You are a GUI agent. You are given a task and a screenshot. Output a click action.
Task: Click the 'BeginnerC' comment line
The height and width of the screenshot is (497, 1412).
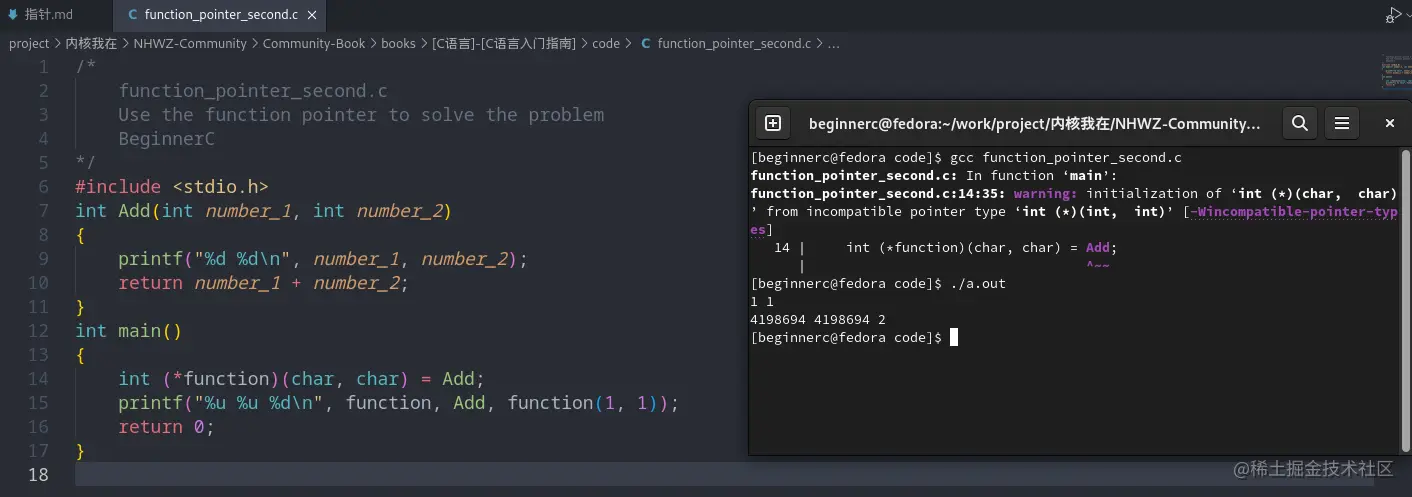click(166, 139)
